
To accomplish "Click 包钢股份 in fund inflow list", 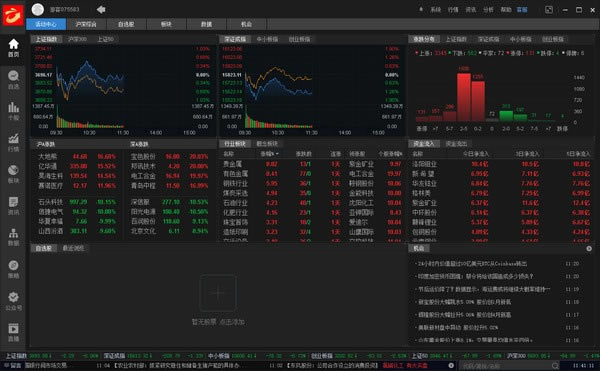I will 424,232.
